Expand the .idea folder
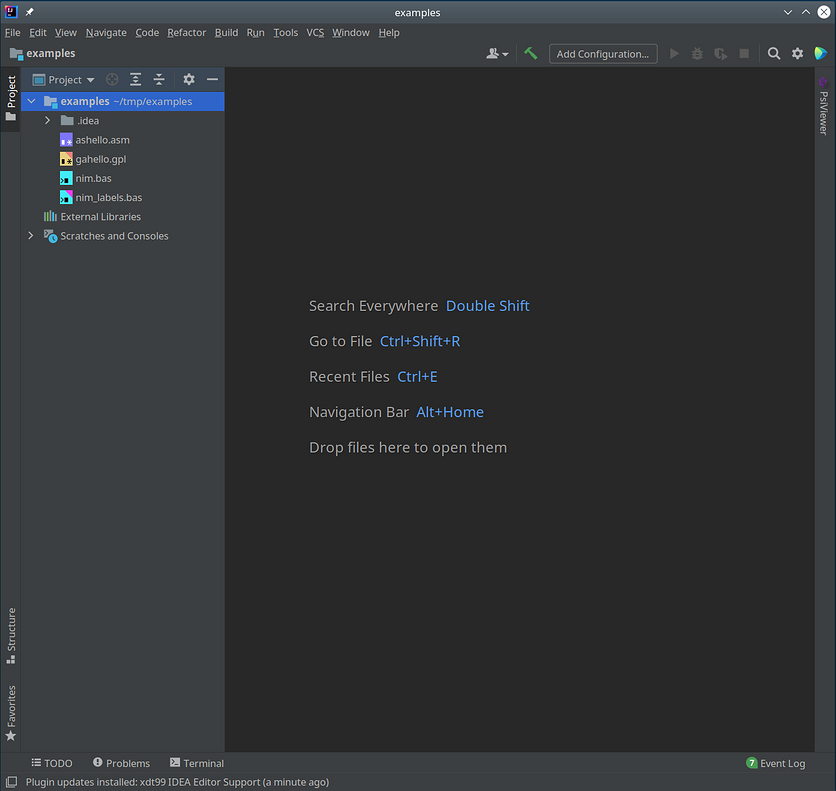The height and width of the screenshot is (791, 836). 46,120
